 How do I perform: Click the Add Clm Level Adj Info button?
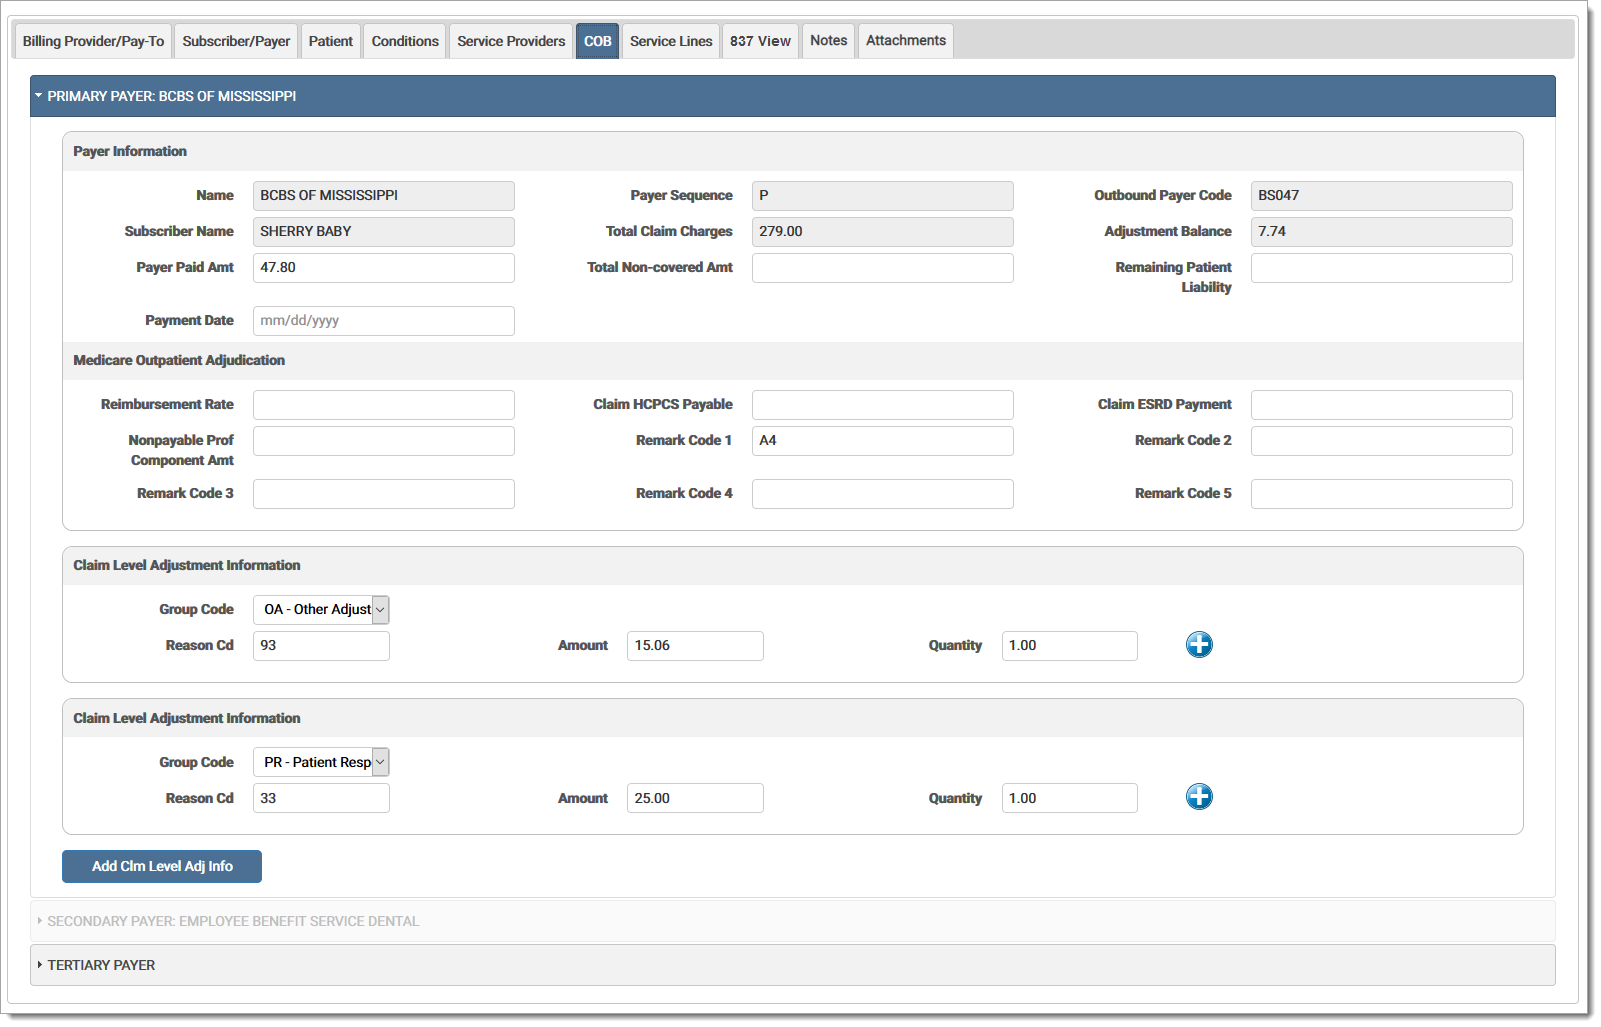click(x=162, y=867)
